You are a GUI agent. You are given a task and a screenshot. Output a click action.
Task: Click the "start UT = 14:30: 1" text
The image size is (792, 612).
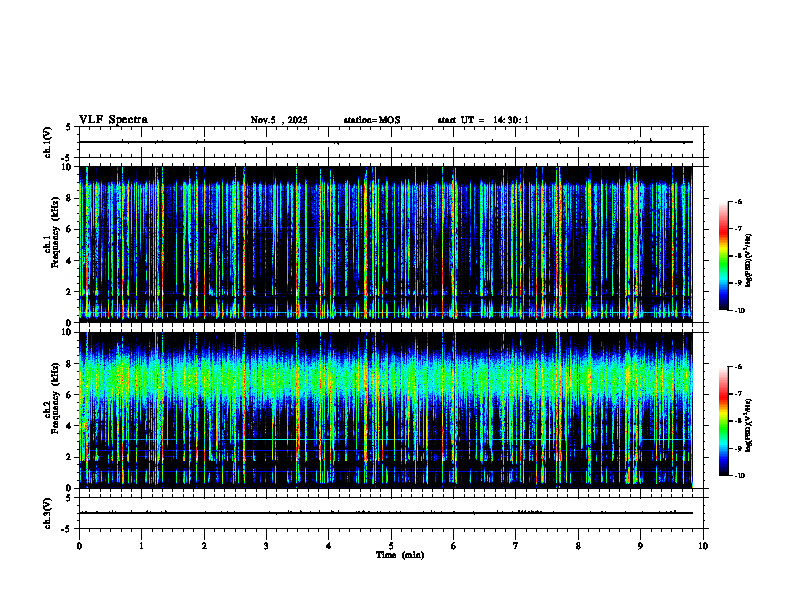(x=483, y=120)
